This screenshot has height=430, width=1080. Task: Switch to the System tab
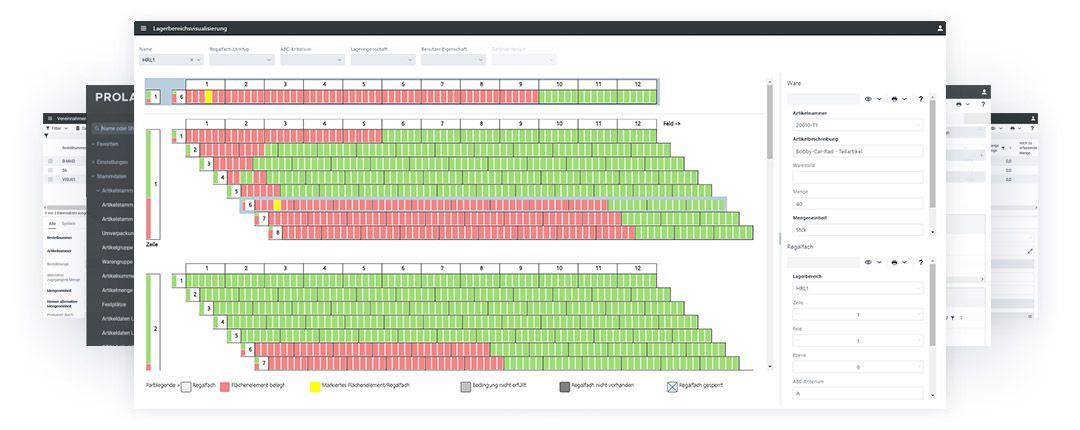[69, 223]
